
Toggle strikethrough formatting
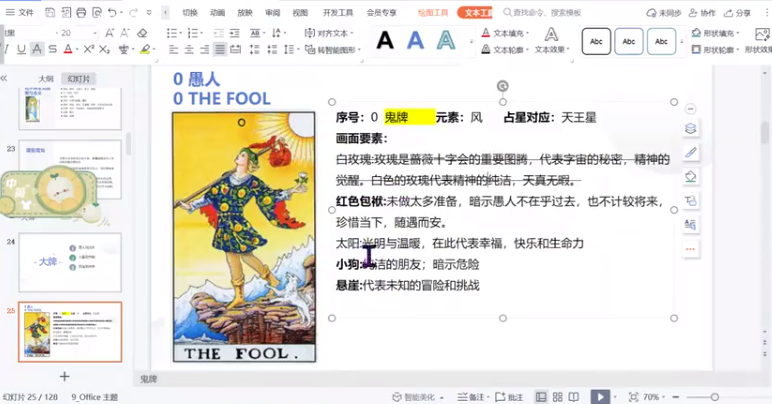[x=52, y=49]
